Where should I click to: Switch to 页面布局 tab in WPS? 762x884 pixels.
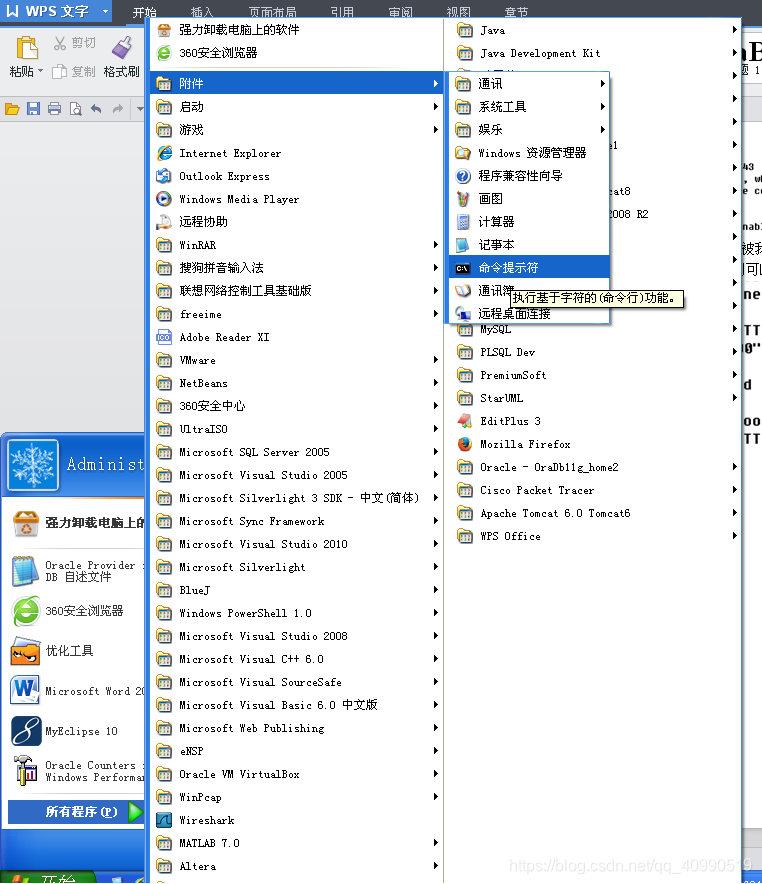tap(273, 12)
